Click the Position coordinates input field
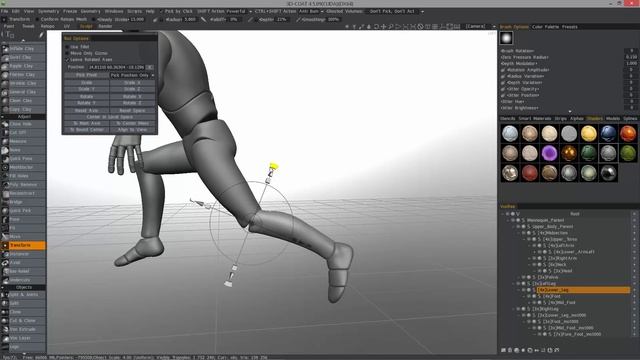The width and height of the screenshot is (640, 360). point(117,67)
